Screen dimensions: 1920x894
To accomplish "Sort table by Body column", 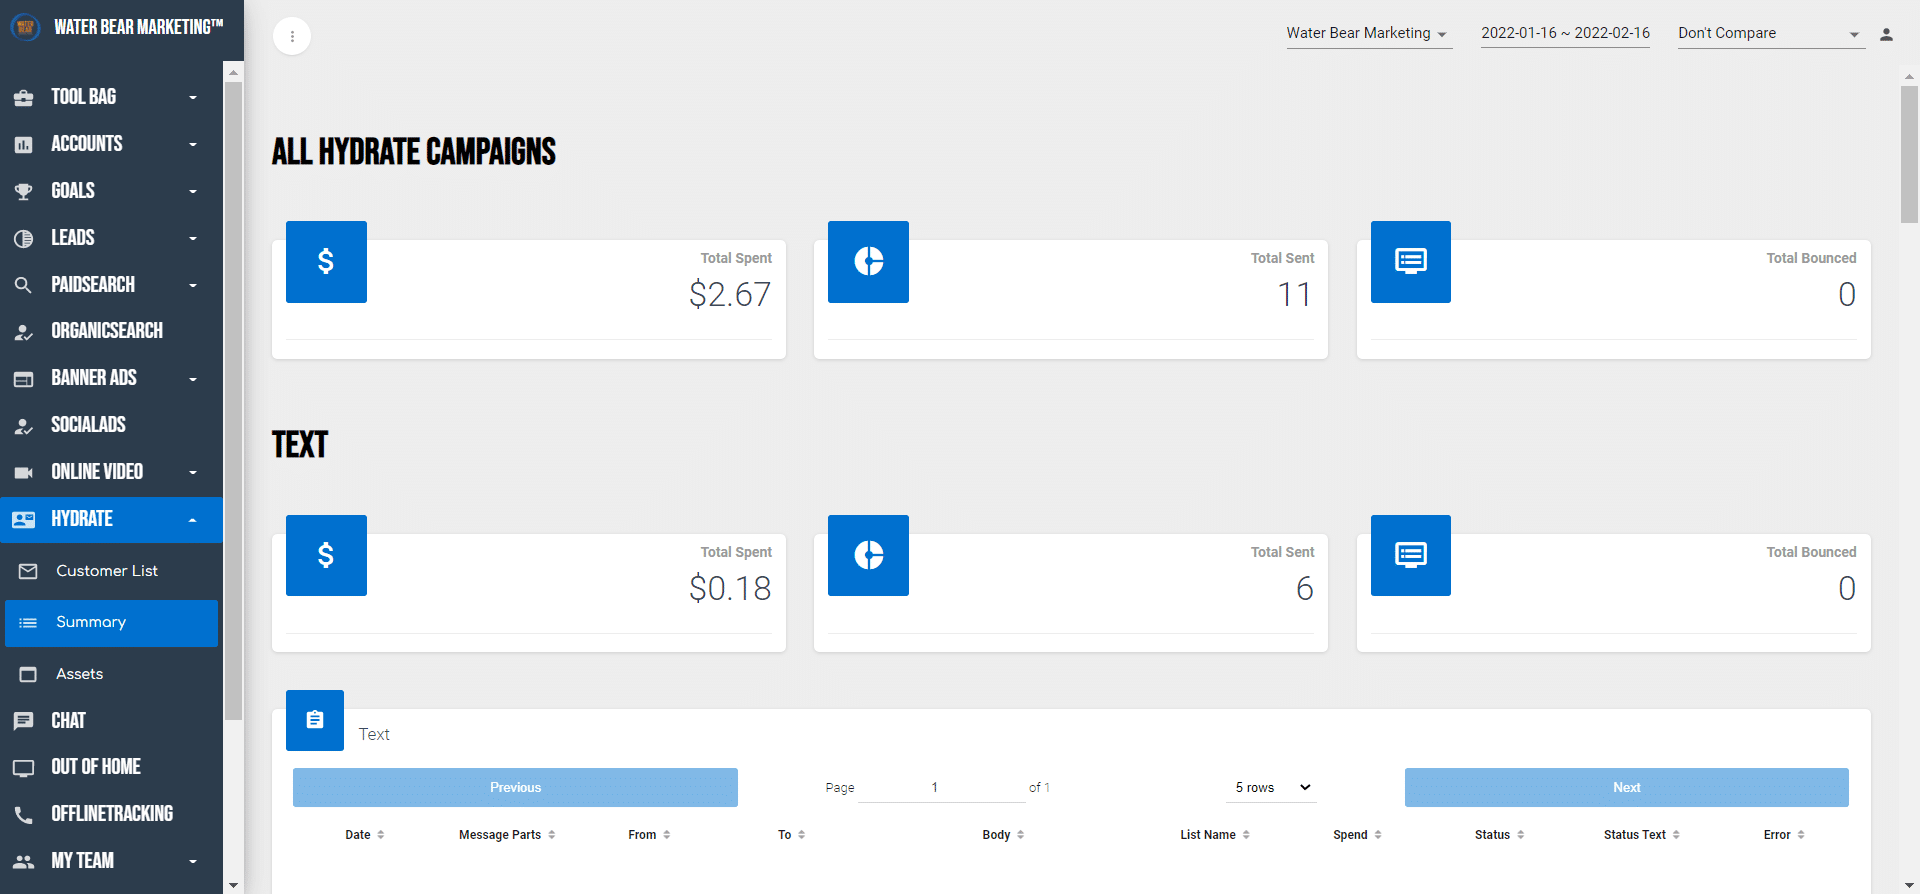I will [1003, 835].
